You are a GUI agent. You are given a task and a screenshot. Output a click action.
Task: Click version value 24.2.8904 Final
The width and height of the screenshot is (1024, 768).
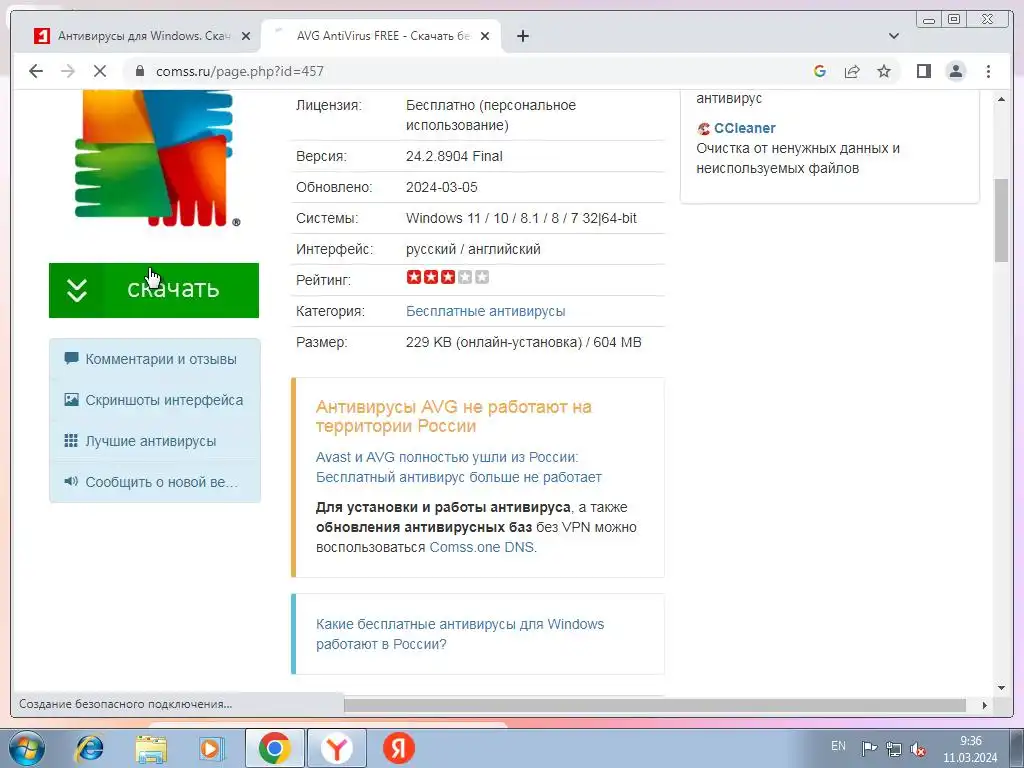[x=455, y=157]
